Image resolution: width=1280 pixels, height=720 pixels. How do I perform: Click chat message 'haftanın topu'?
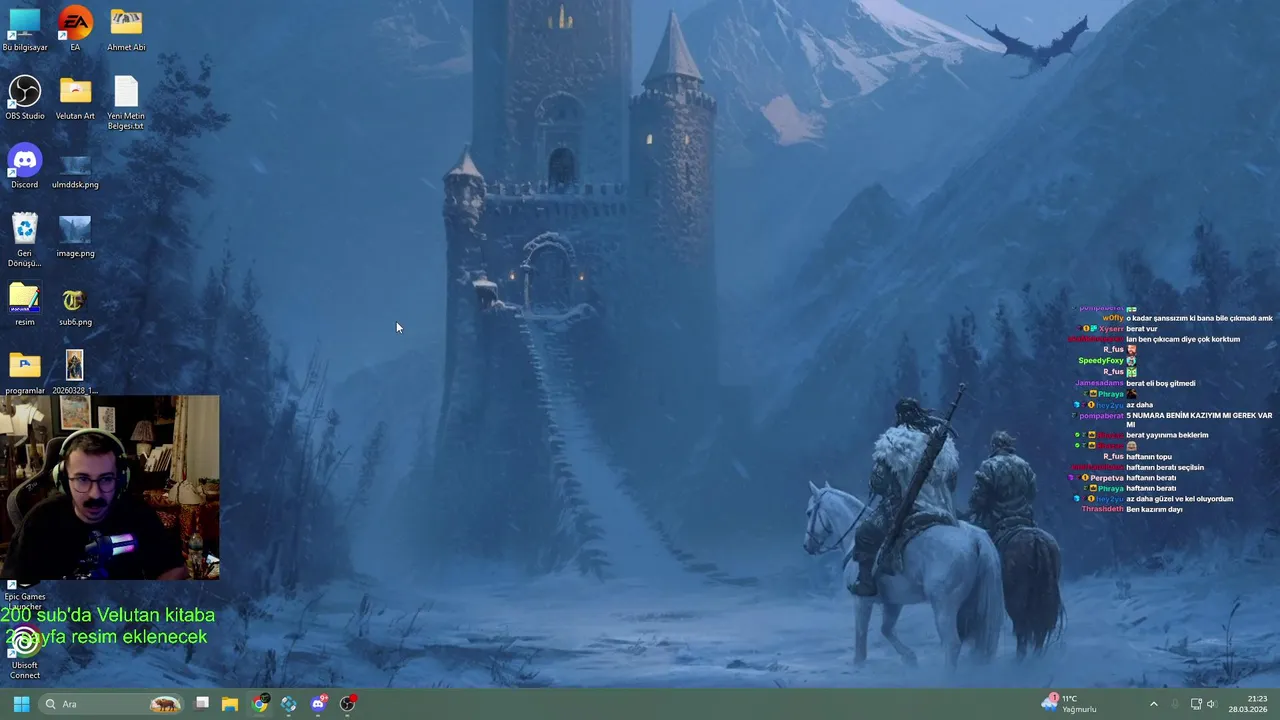[x=1149, y=457]
